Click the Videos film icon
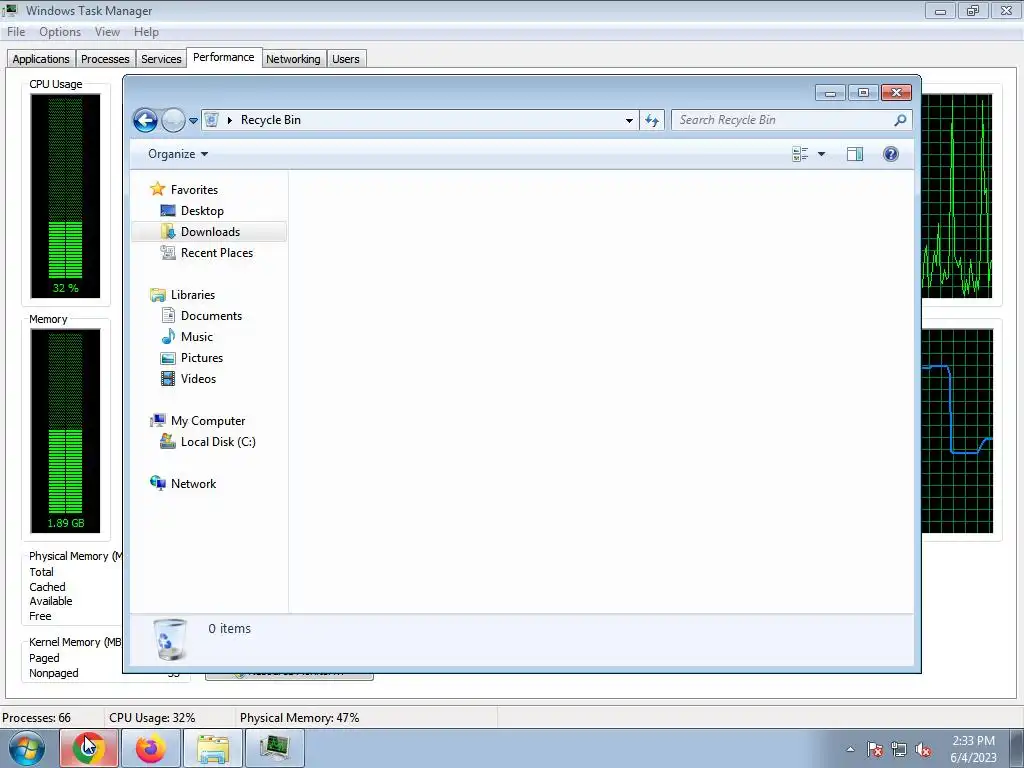 pos(168,379)
